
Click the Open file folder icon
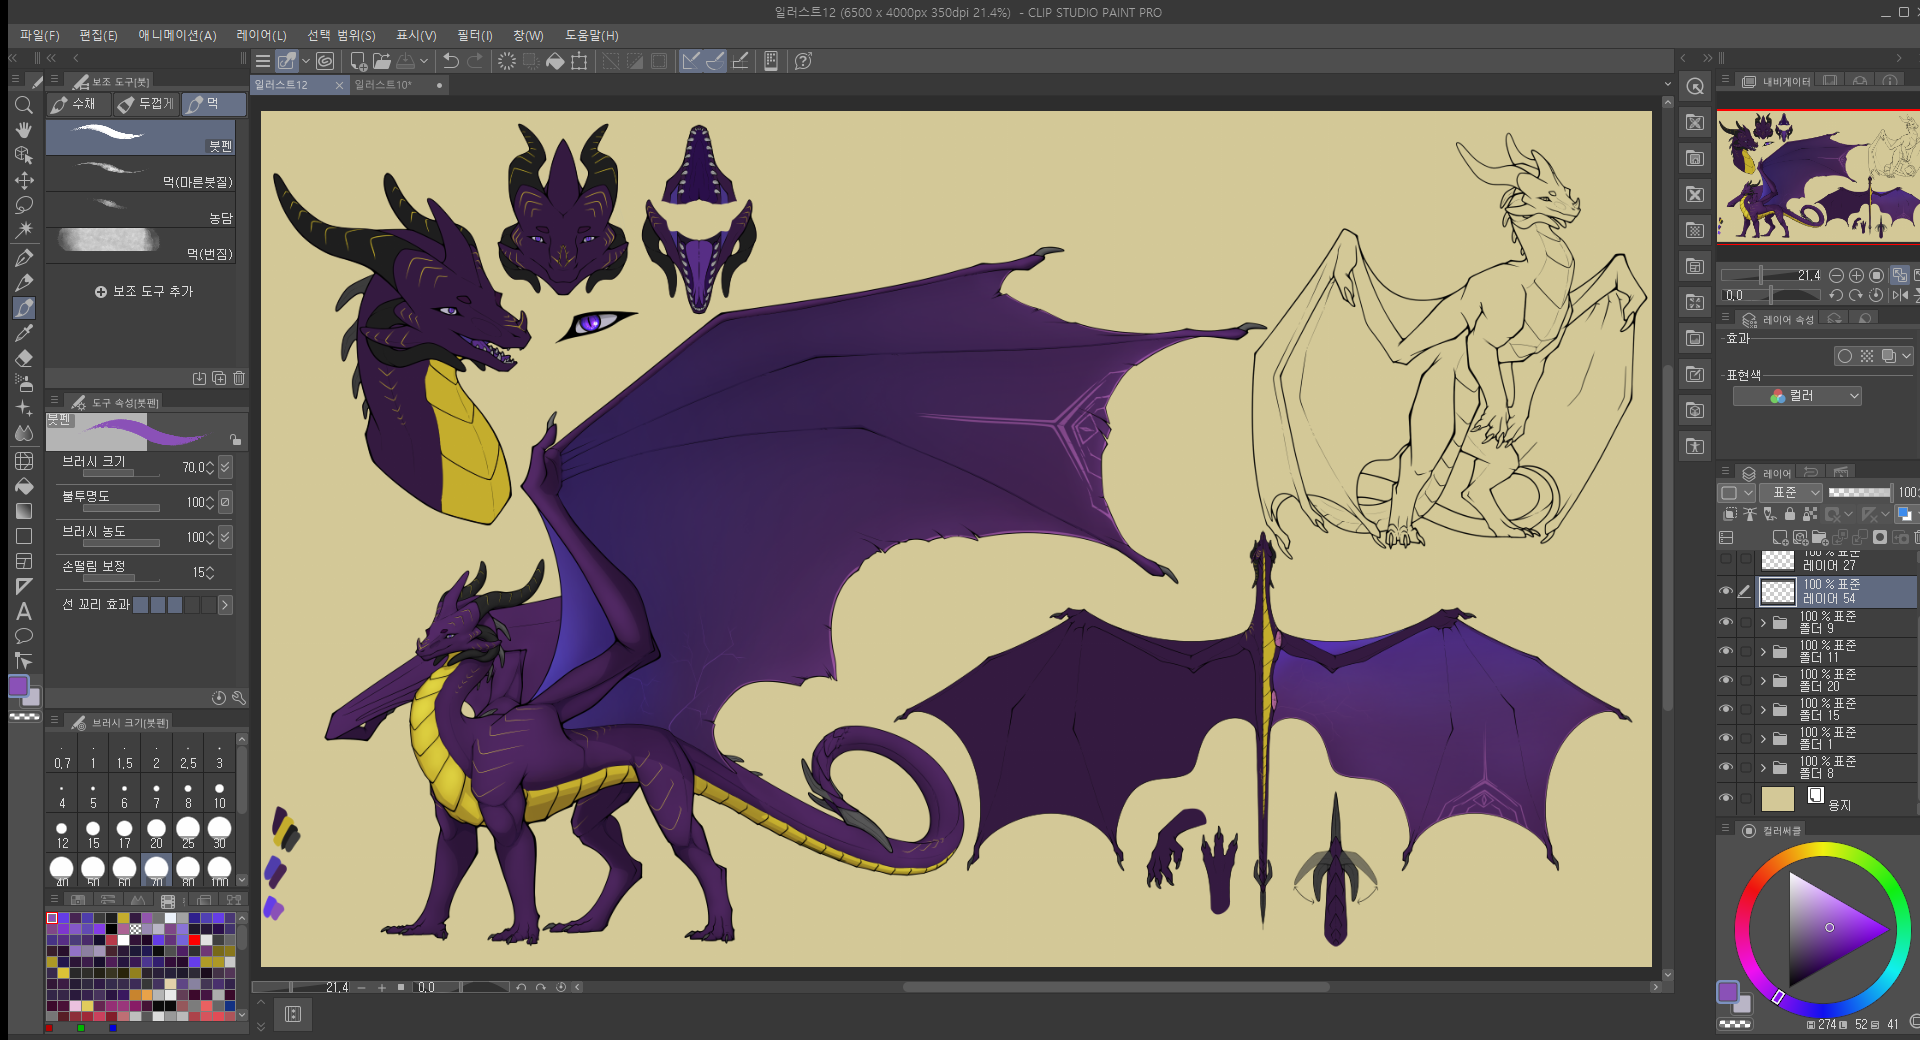tap(381, 61)
